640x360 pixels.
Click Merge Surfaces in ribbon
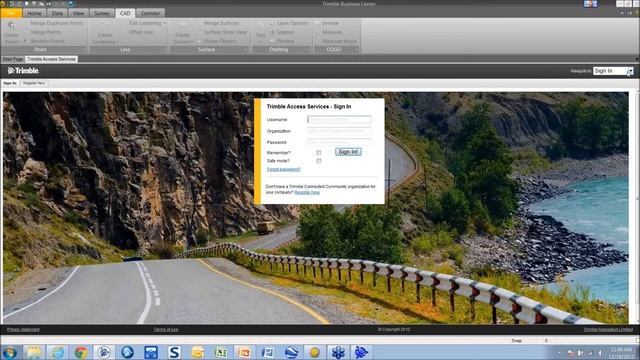click(221, 23)
